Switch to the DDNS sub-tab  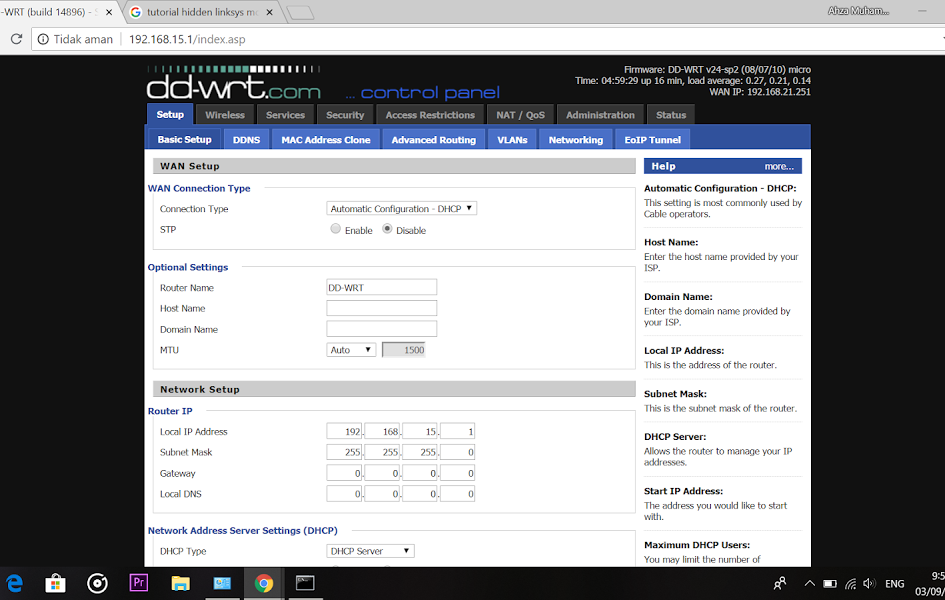click(x=245, y=139)
